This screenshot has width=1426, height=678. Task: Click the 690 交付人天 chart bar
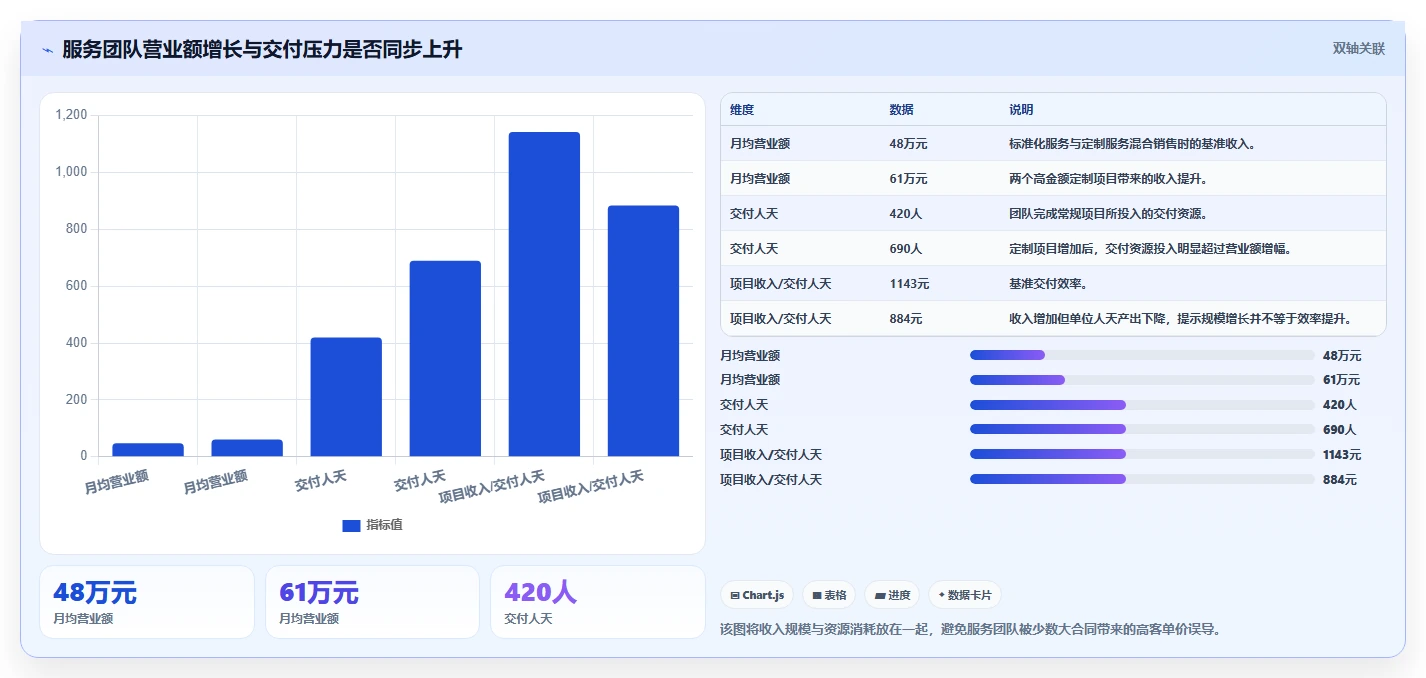445,358
